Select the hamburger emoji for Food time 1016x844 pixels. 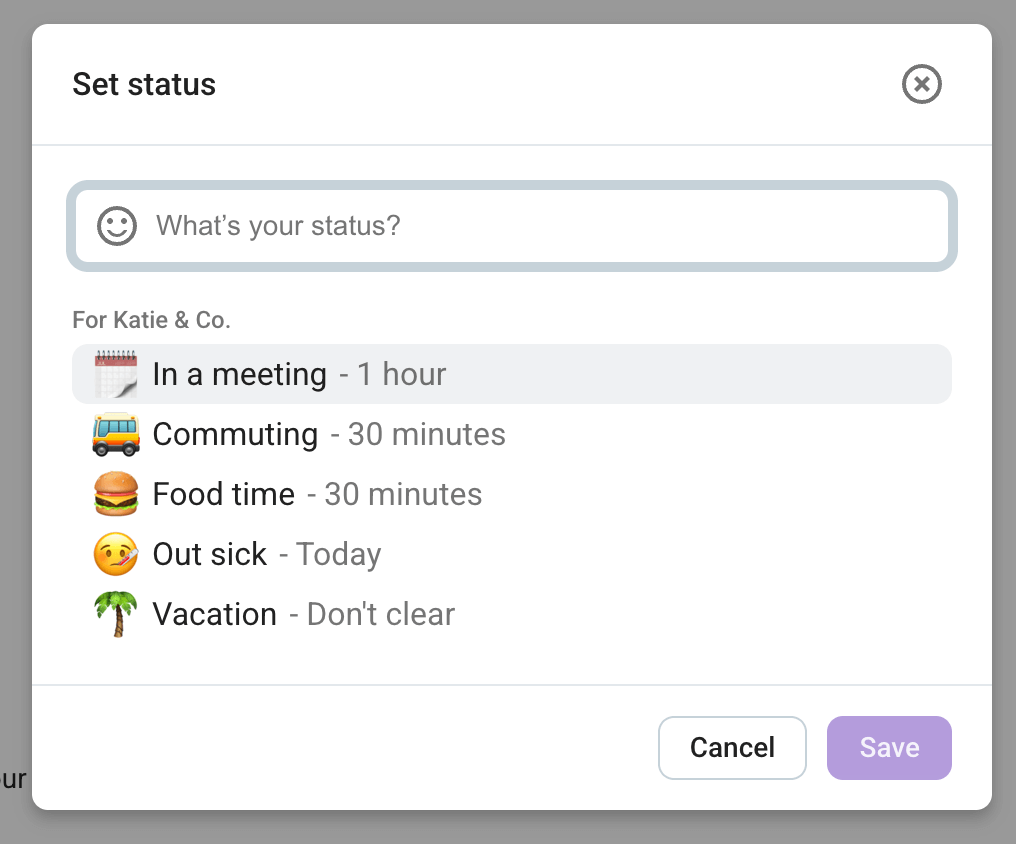point(115,494)
